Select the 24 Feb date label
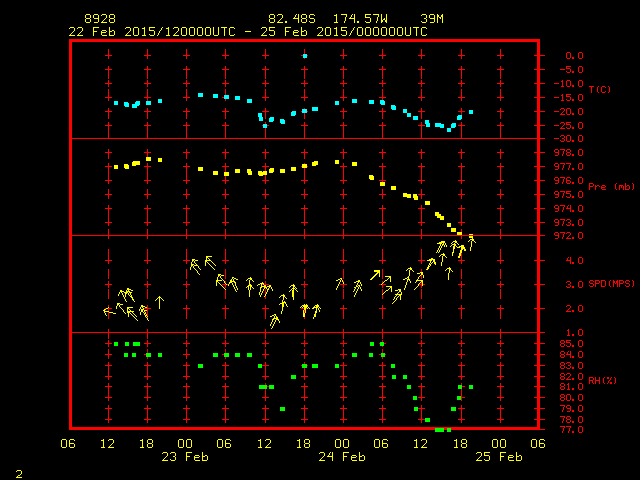This screenshot has height=480, width=640. (x=341, y=457)
